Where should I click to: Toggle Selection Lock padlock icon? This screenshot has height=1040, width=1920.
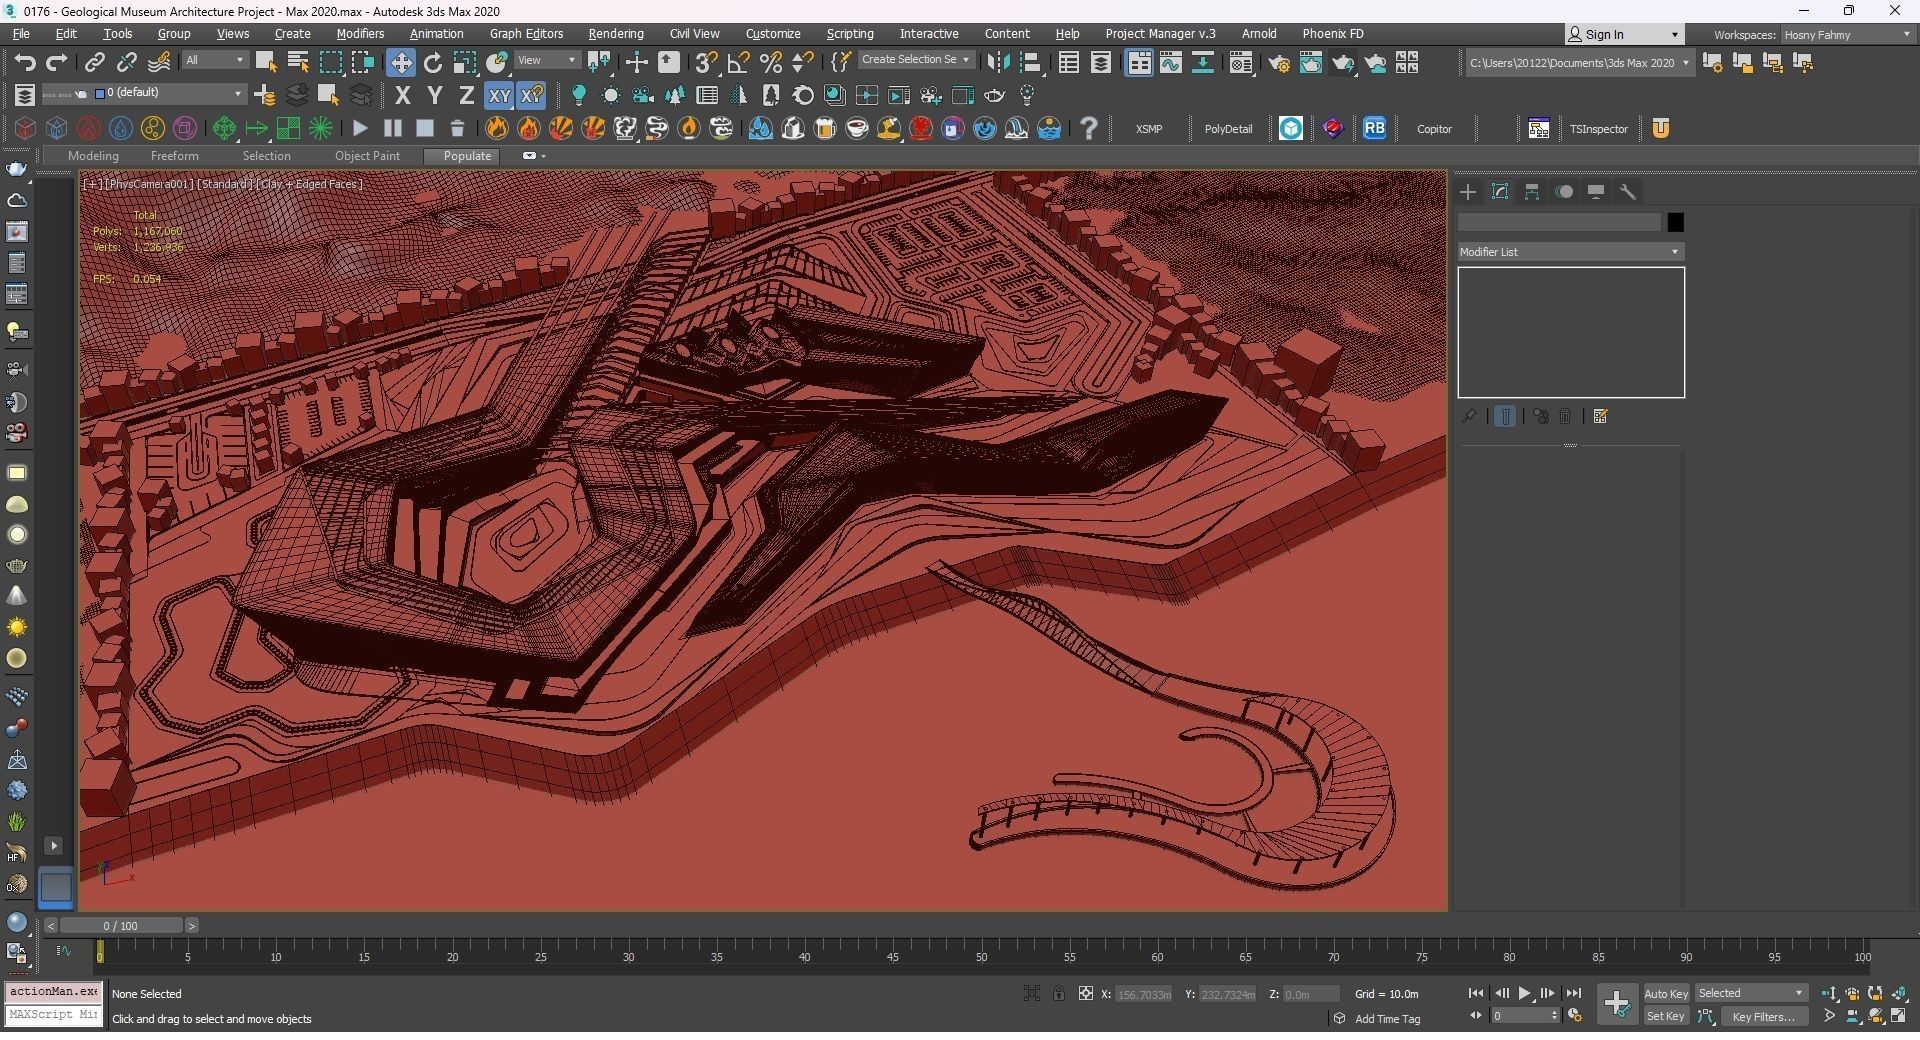coord(1058,994)
